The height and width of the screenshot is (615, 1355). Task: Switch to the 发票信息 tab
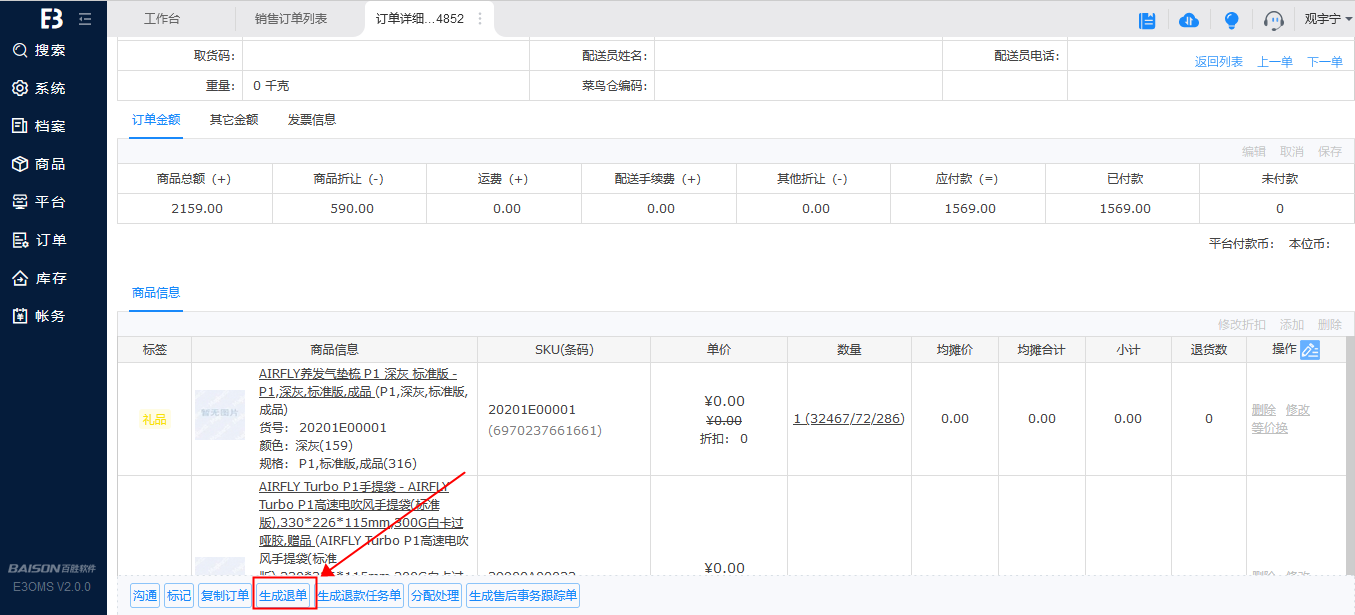(x=312, y=119)
